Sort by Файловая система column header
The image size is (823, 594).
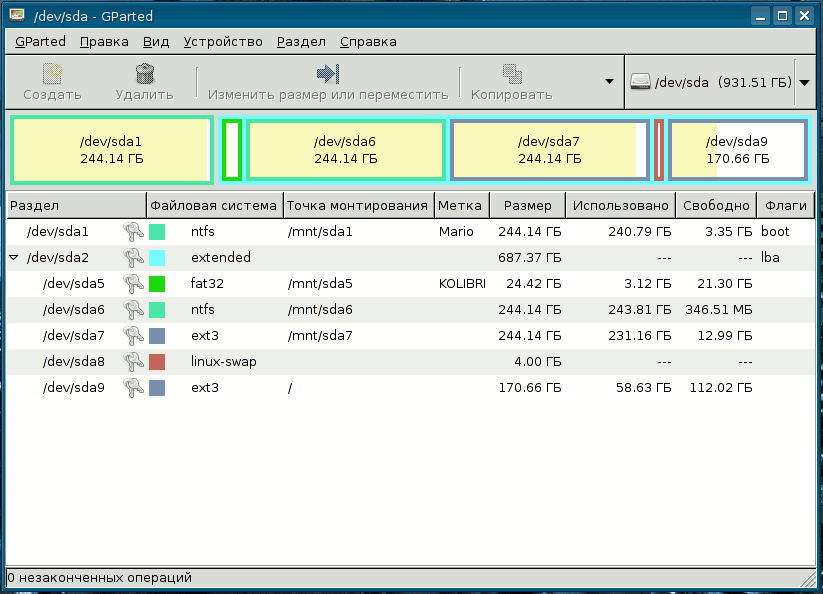213,206
